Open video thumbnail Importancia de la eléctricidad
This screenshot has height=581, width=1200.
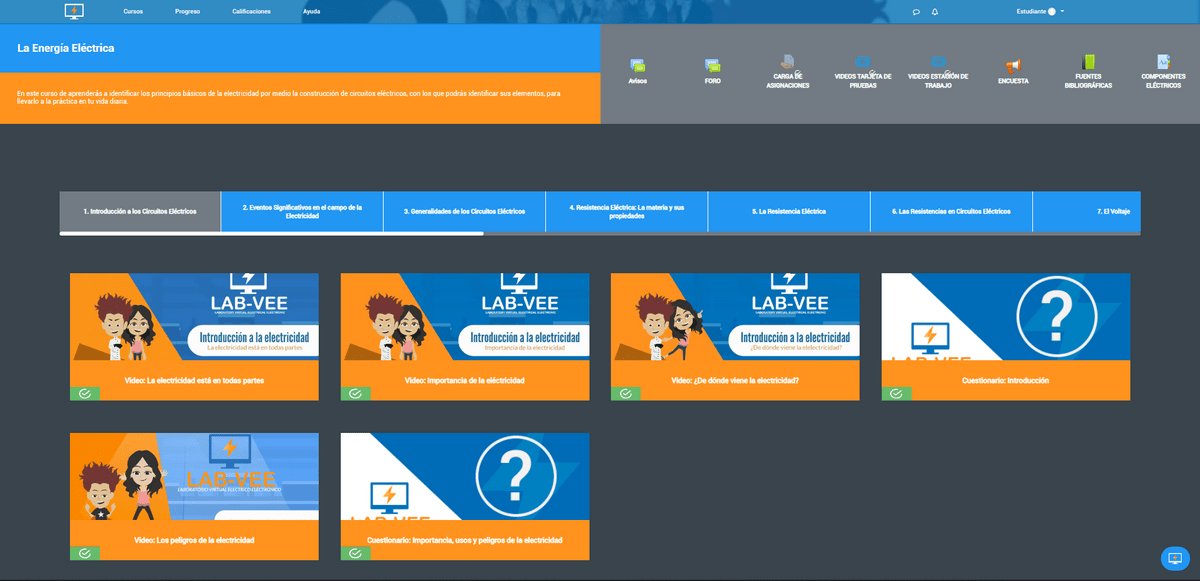click(465, 317)
